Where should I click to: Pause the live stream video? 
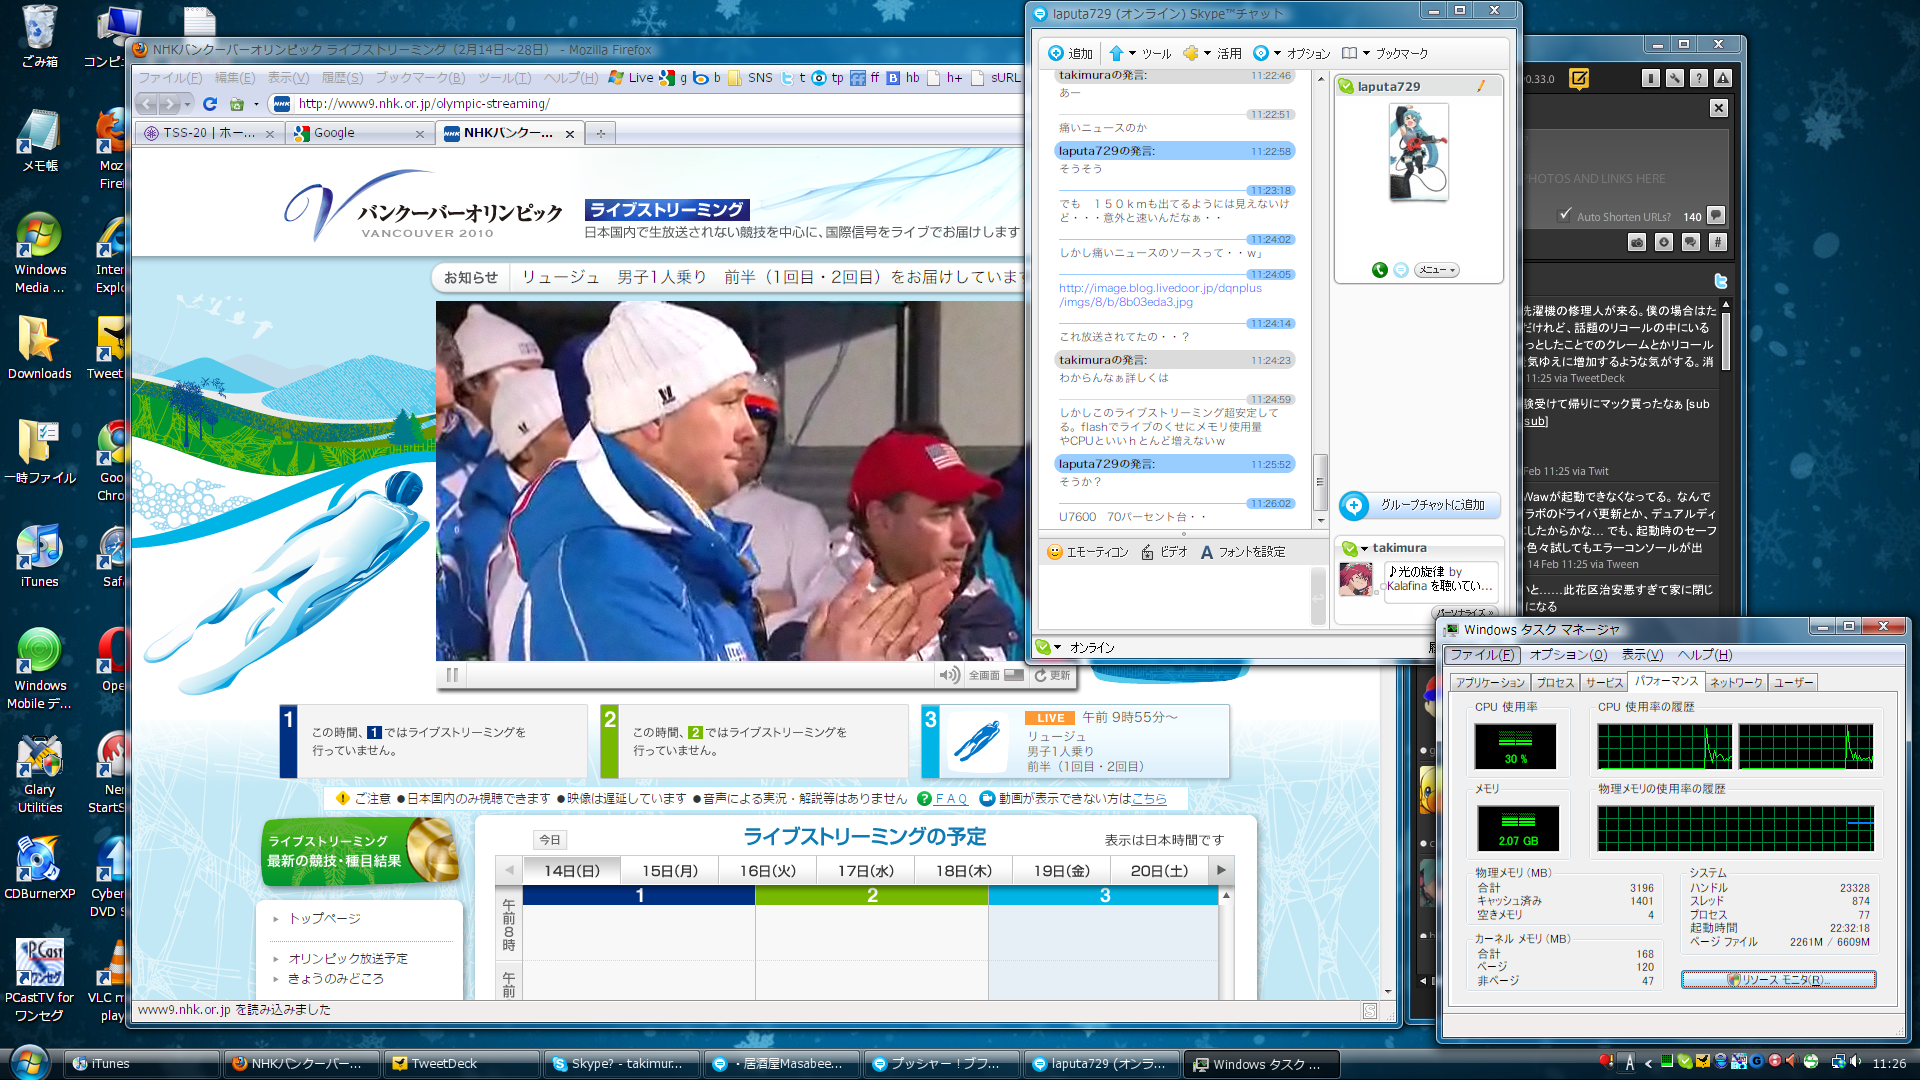[x=452, y=675]
